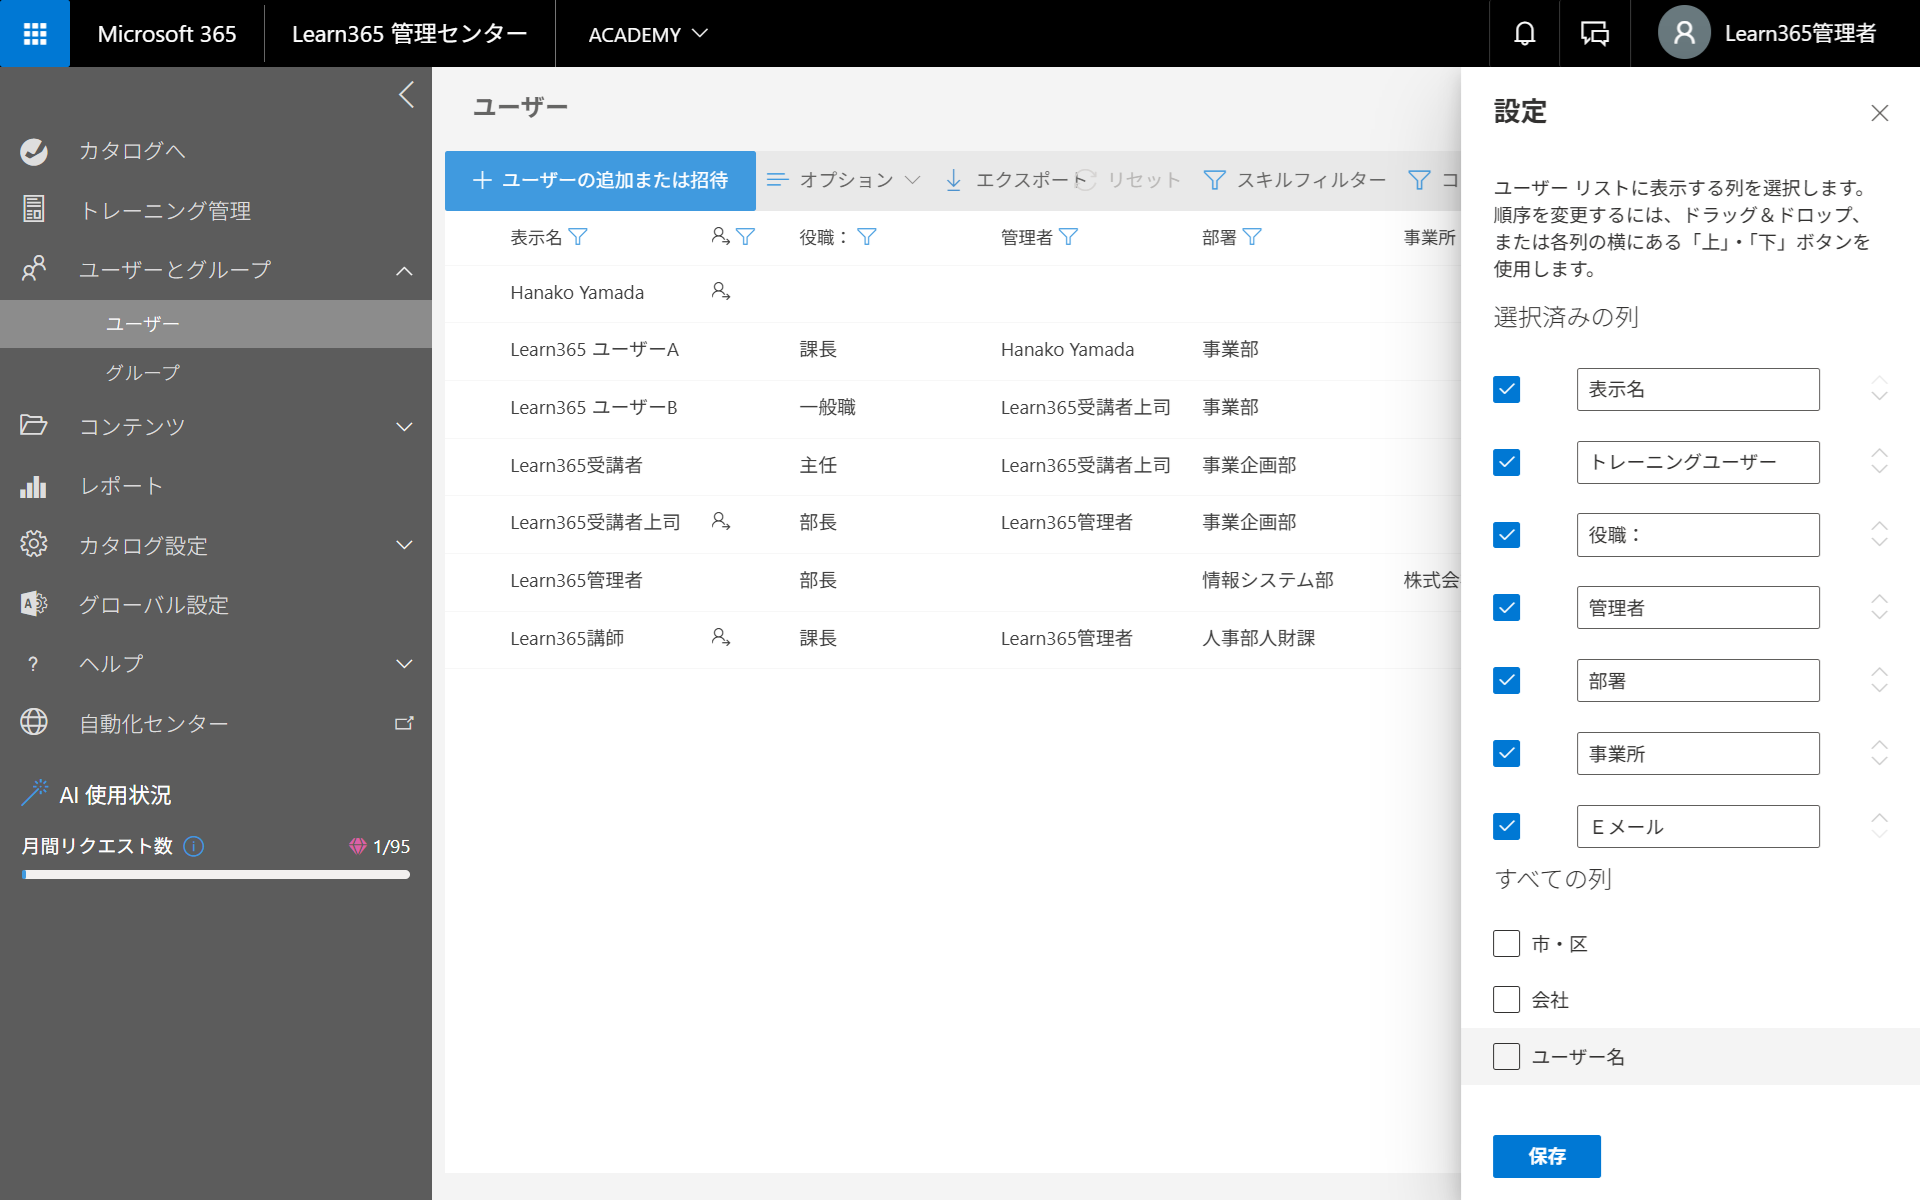Click ユーザーの追加または招待 button

(600, 180)
